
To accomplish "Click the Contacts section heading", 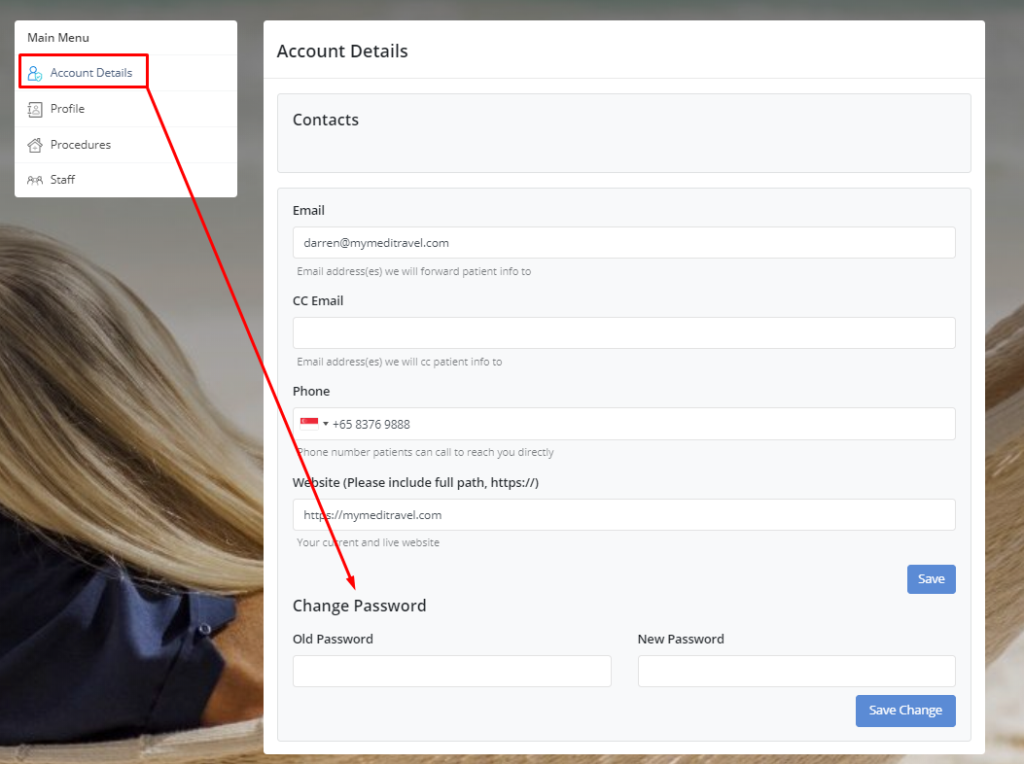I will 325,120.
